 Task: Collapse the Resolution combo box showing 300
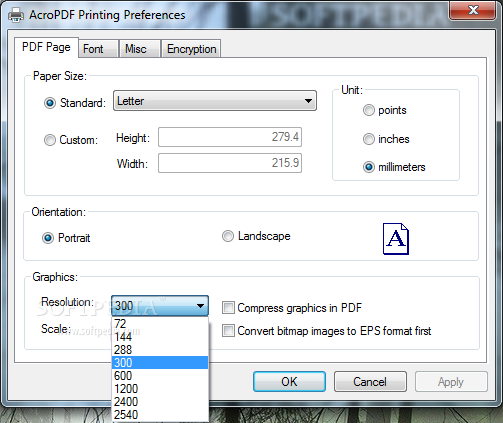160,306
